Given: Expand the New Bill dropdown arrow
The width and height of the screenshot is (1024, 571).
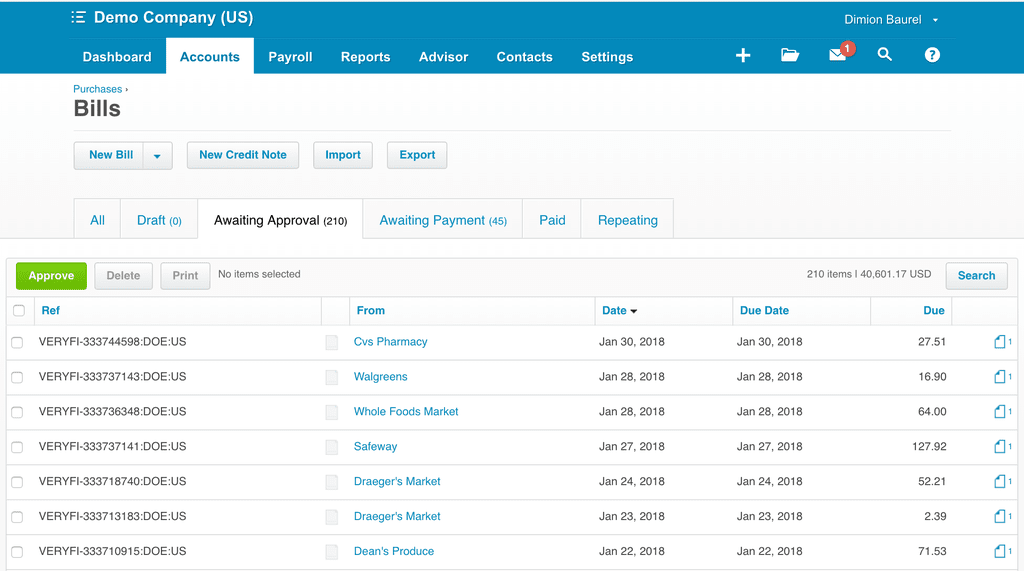Looking at the screenshot, I should (157, 155).
